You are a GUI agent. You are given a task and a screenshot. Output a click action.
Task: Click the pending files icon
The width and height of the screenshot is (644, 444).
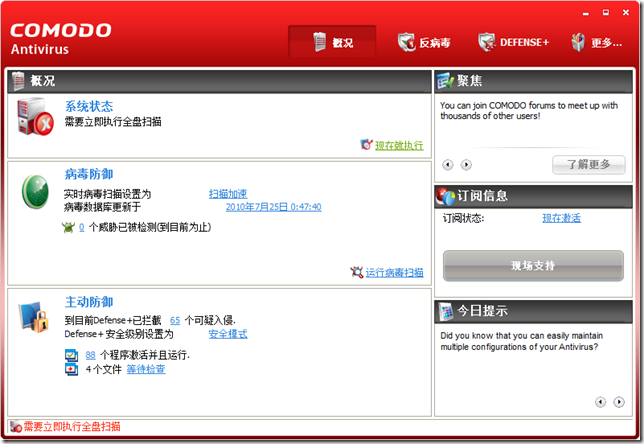pyautogui.click(x=71, y=369)
